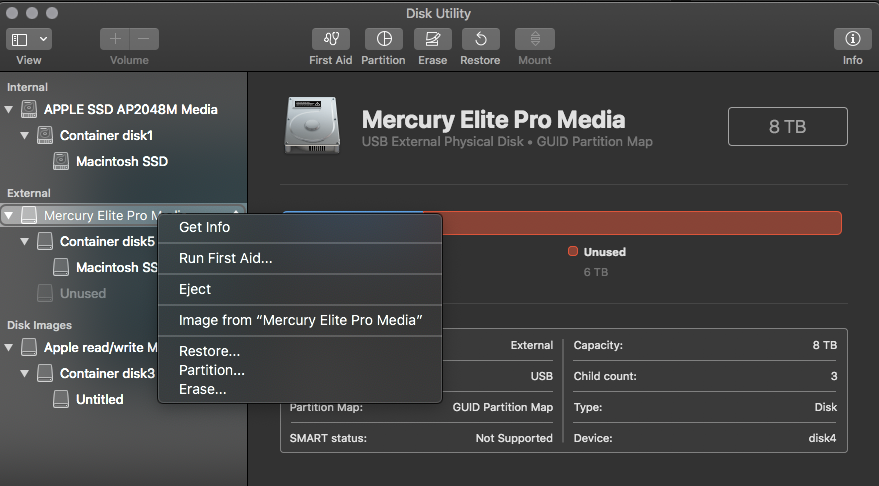Image resolution: width=879 pixels, height=486 pixels.
Task: Click the large Mercury Elite Pro disk image
Action: 312,126
